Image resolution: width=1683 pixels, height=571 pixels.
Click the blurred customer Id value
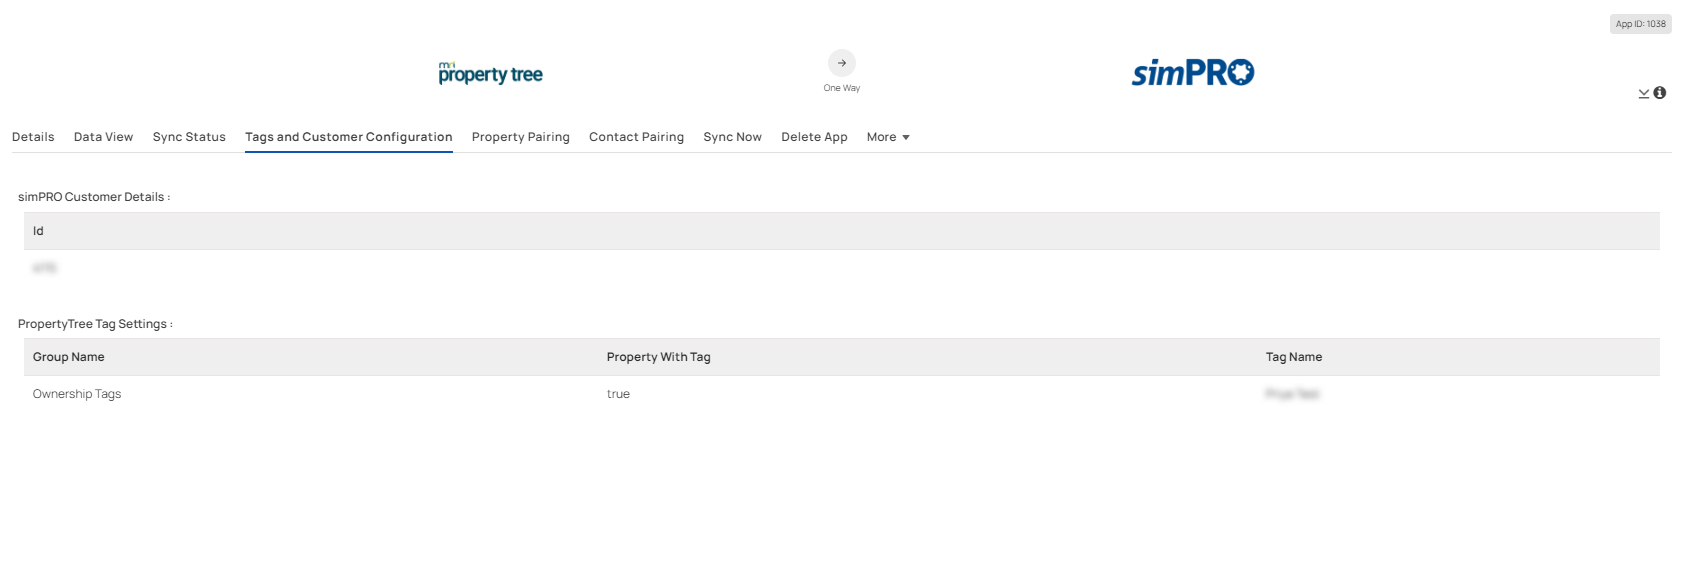[45, 268]
